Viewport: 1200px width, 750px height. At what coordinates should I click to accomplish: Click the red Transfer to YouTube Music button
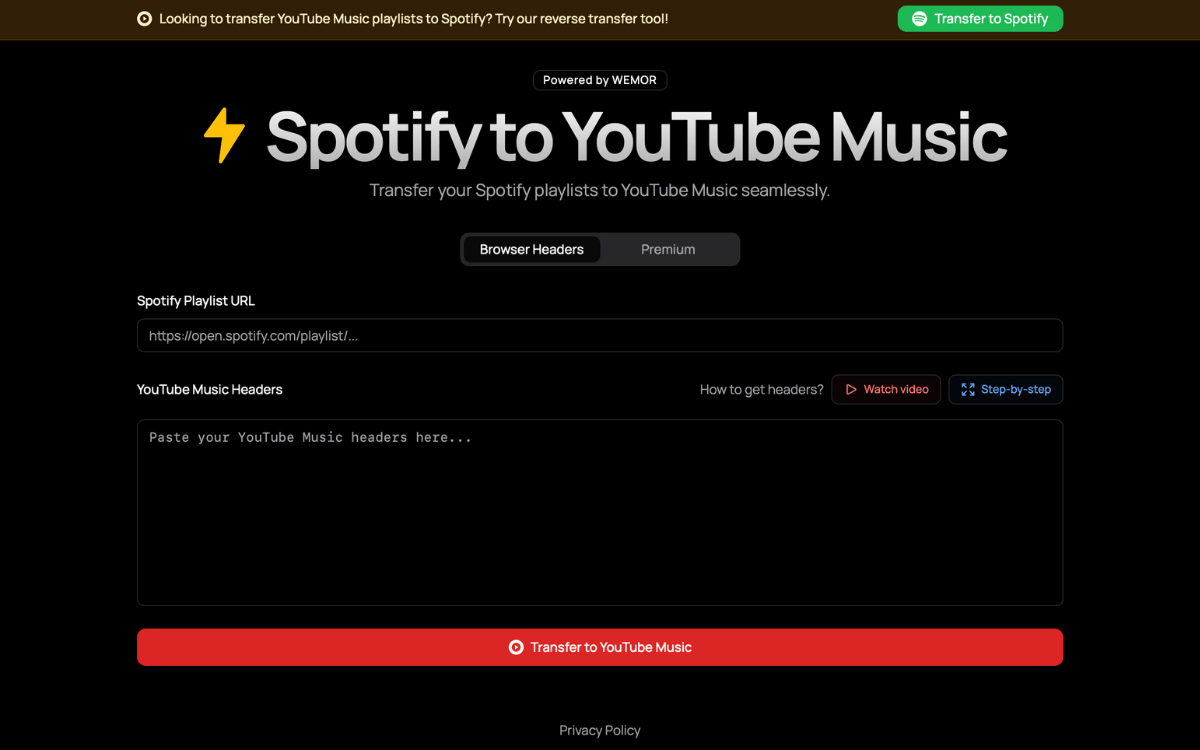click(600, 647)
